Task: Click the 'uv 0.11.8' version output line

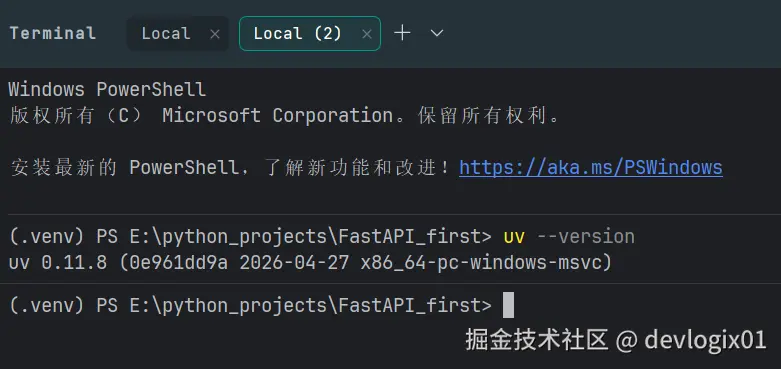Action: pyautogui.click(x=310, y=263)
